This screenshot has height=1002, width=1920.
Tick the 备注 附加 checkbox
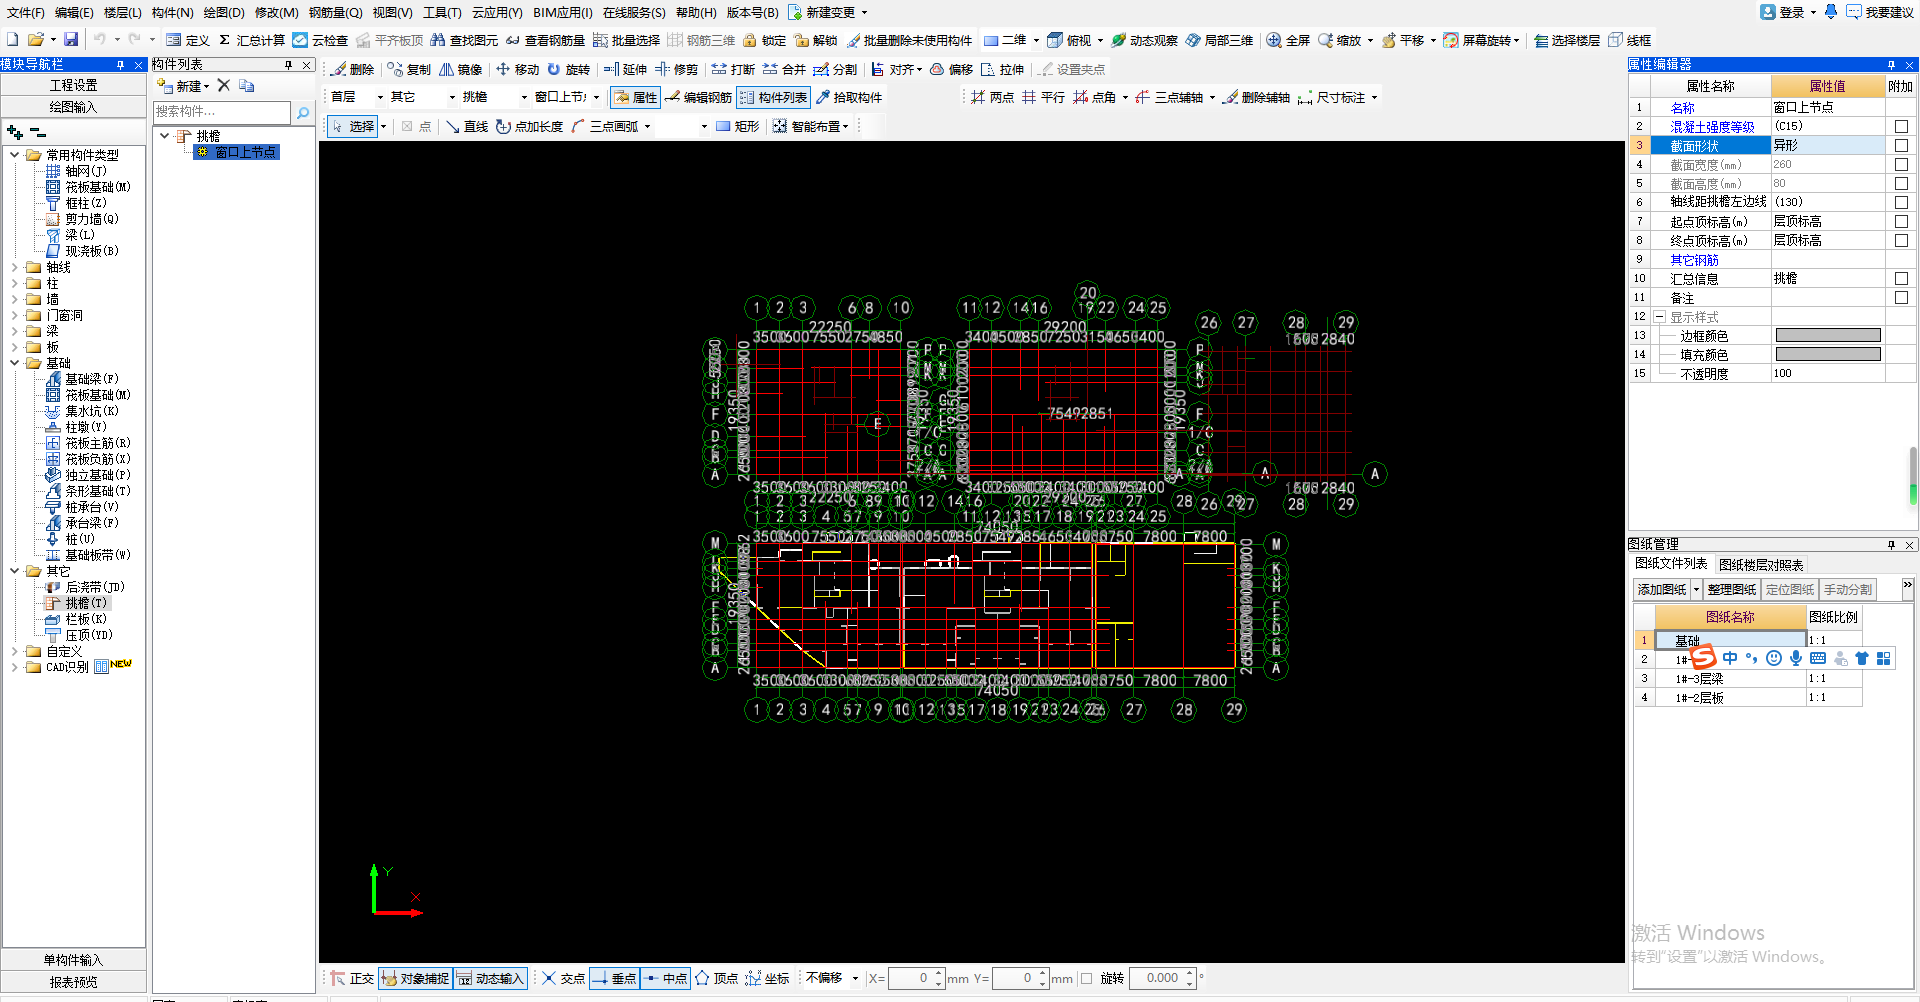[x=1901, y=297]
